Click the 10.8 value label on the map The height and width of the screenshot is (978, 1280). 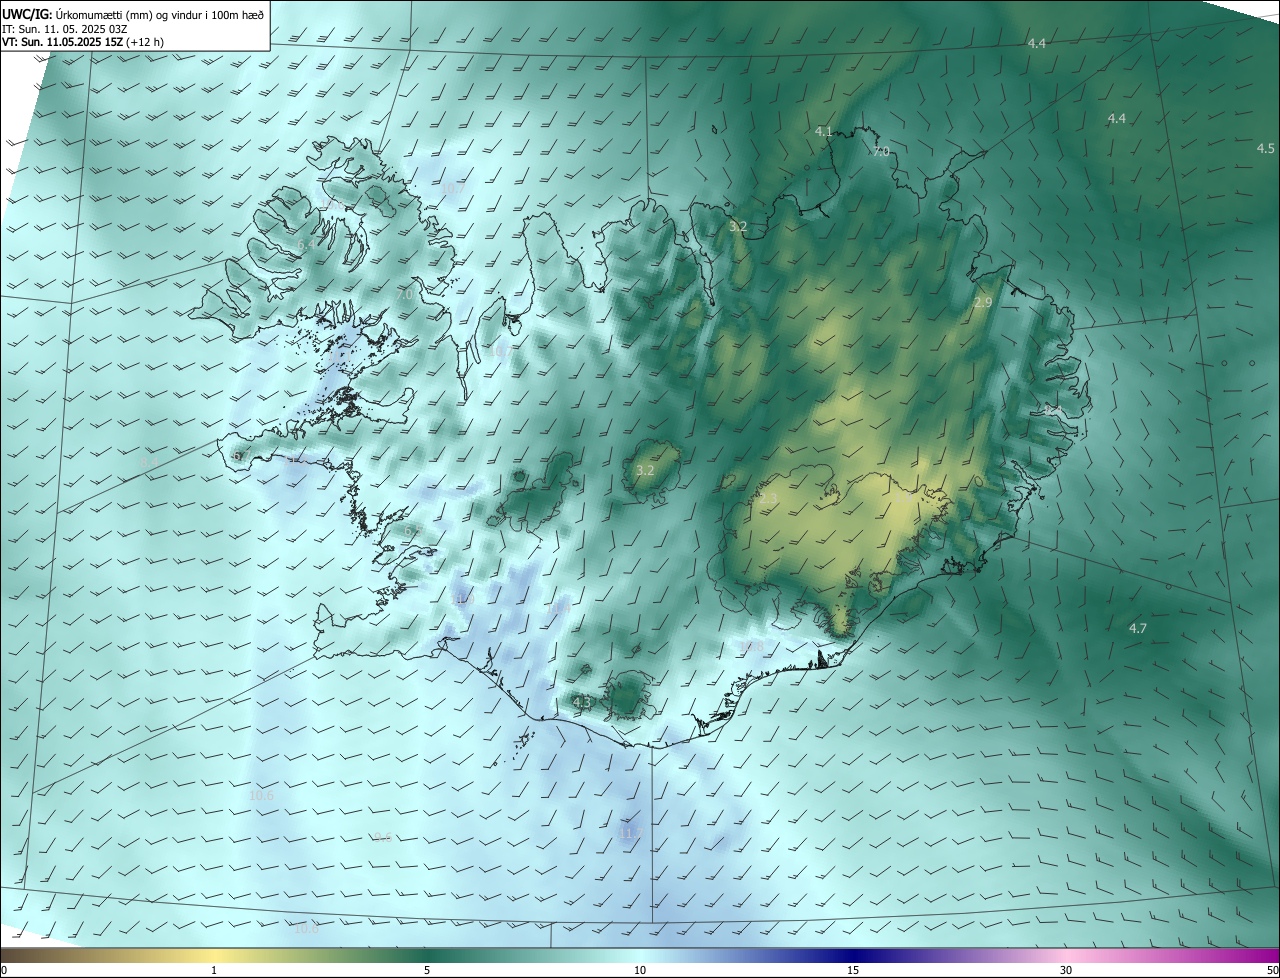pos(752,647)
